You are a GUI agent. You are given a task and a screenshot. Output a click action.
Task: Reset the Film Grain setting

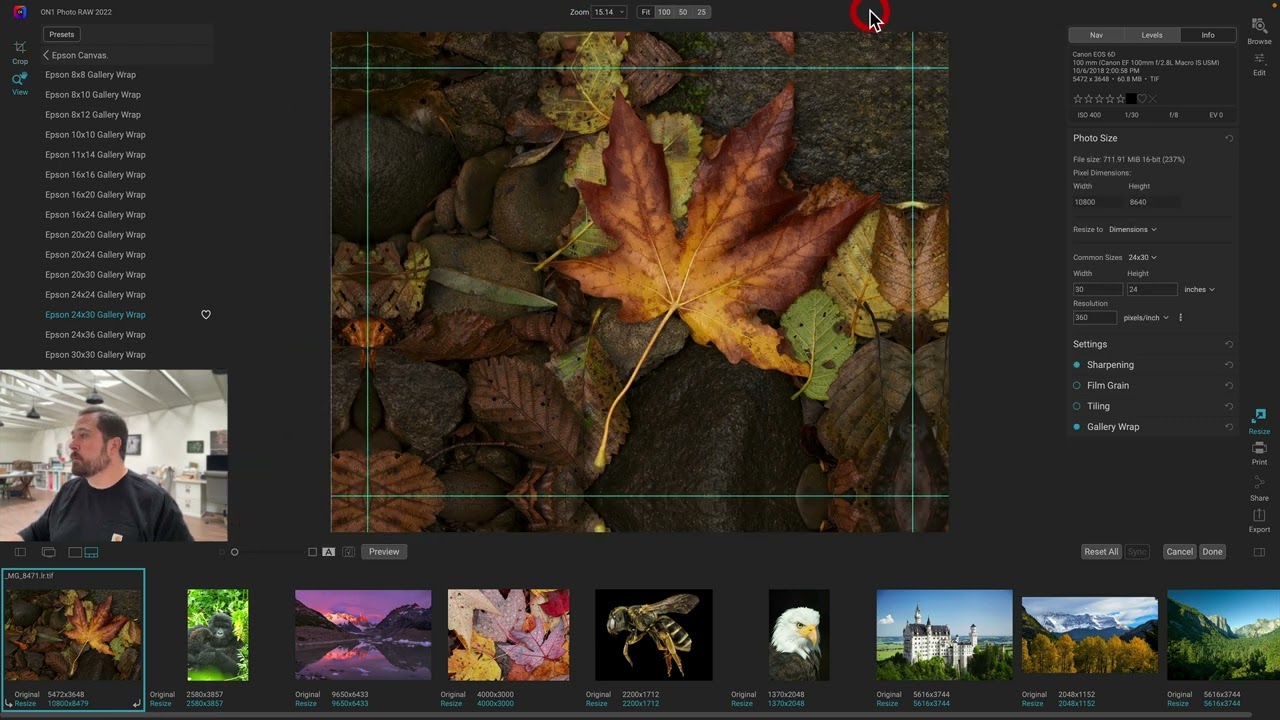point(1229,386)
